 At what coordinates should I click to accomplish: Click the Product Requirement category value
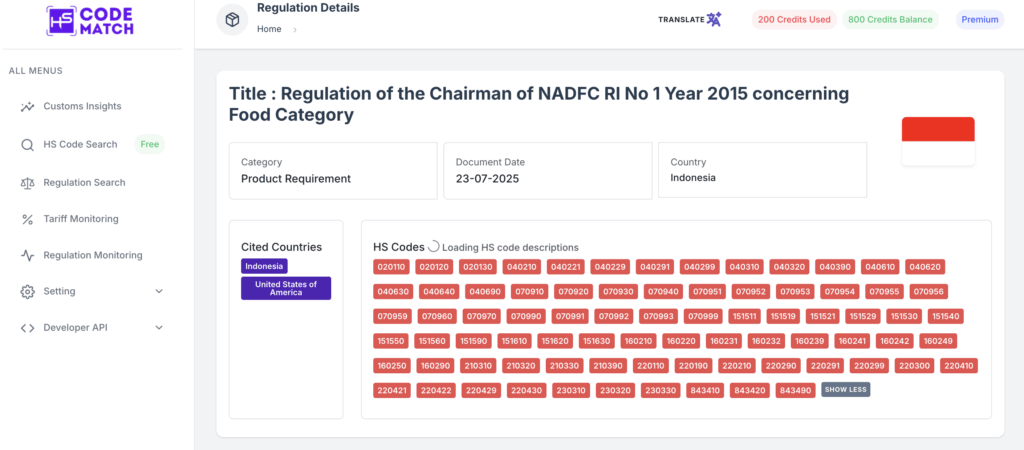(296, 178)
